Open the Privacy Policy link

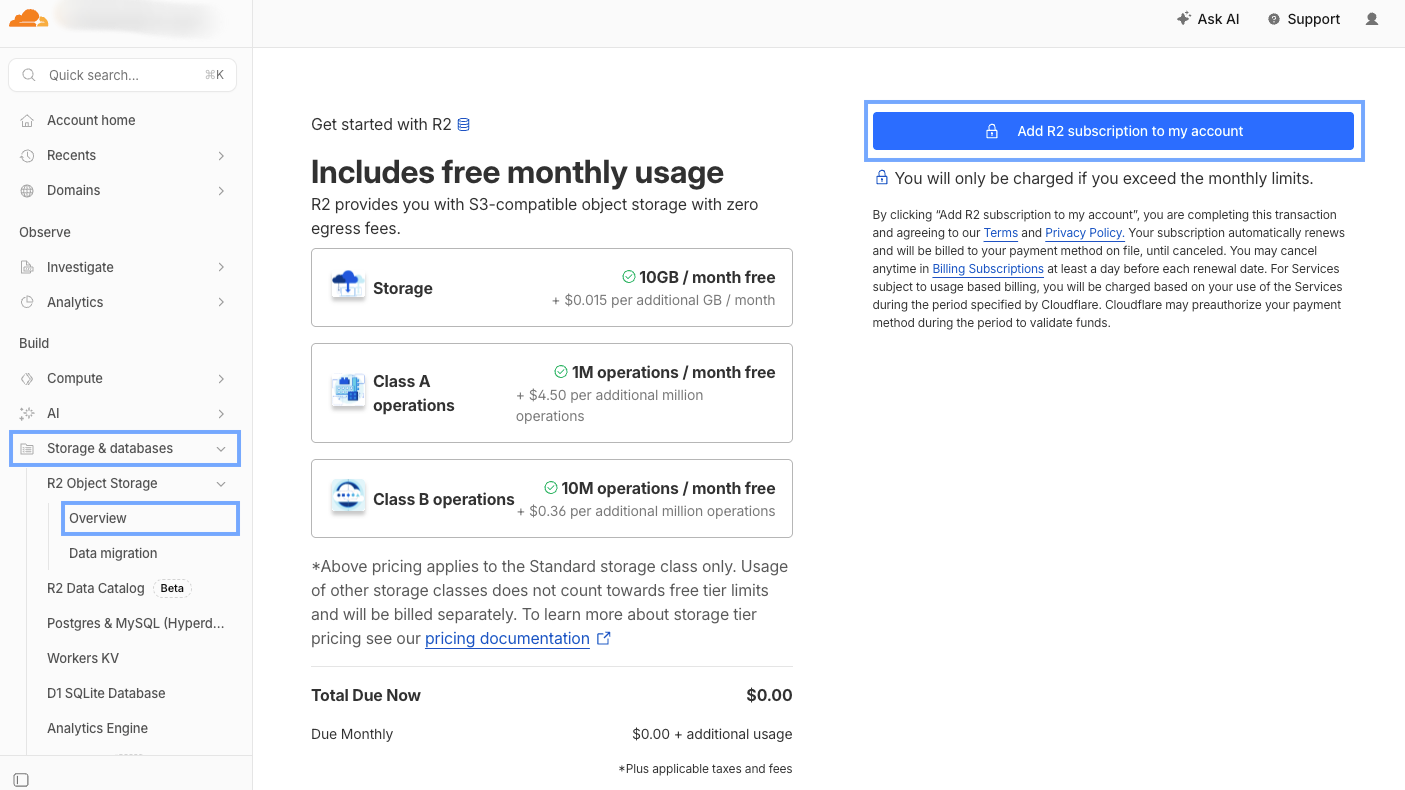(1085, 233)
